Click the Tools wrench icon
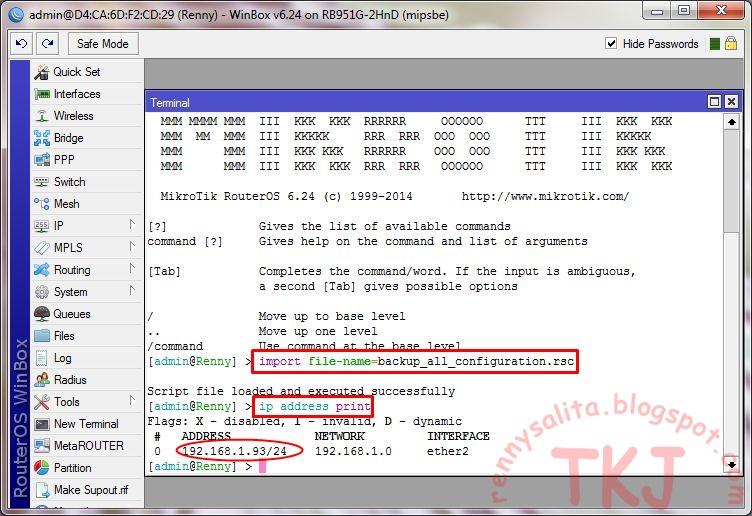 [x=42, y=402]
